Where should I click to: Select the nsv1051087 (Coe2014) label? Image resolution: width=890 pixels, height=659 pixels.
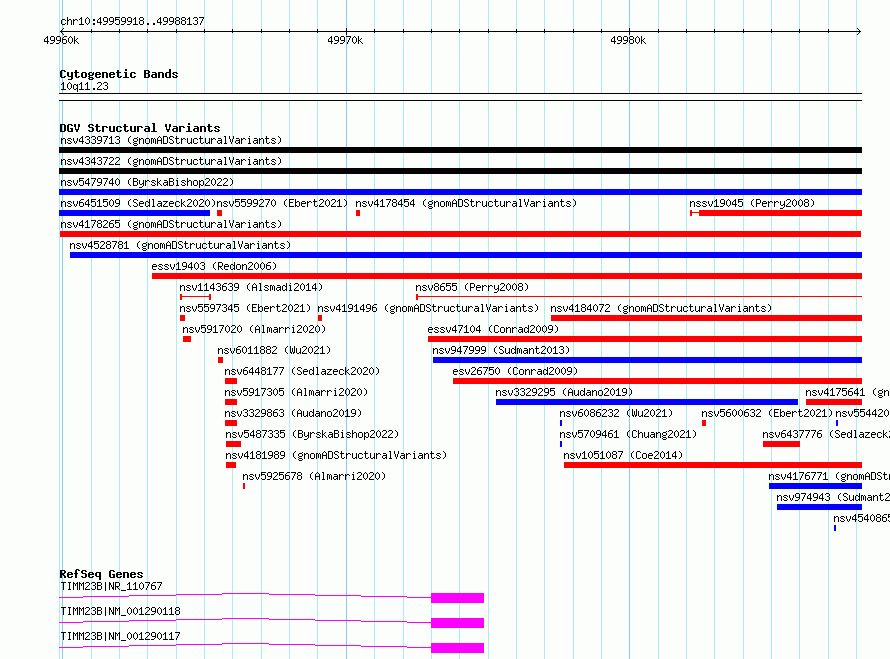(x=623, y=455)
